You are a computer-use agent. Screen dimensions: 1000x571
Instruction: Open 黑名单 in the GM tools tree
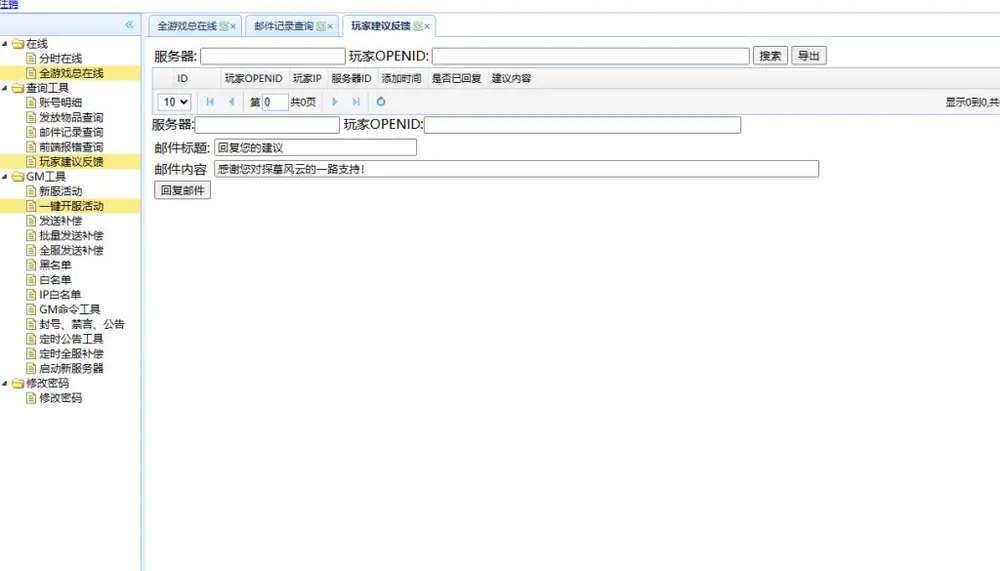(x=55, y=265)
